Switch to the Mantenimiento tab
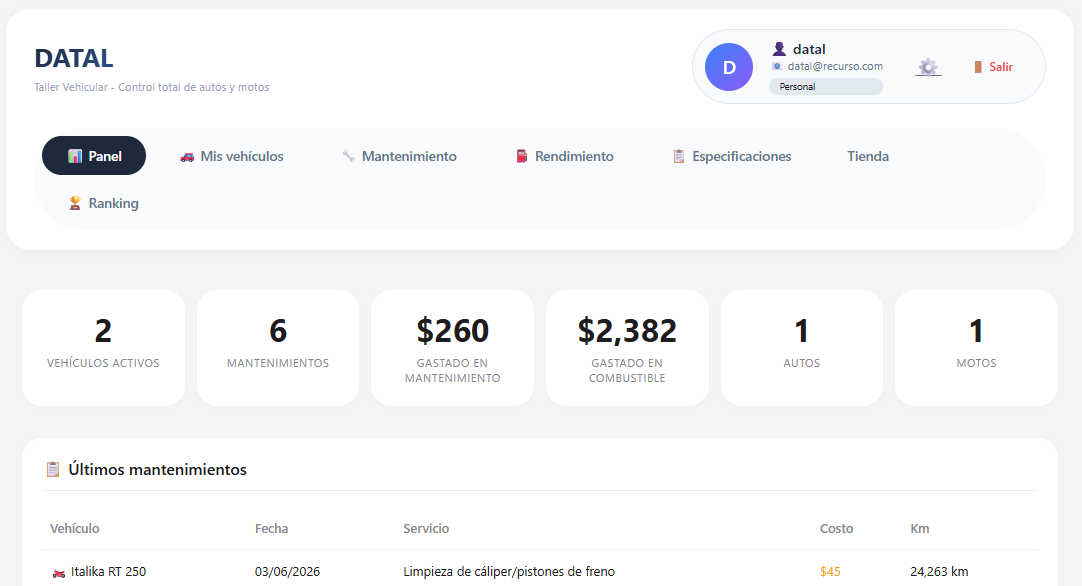This screenshot has width=1082, height=586. coord(400,156)
